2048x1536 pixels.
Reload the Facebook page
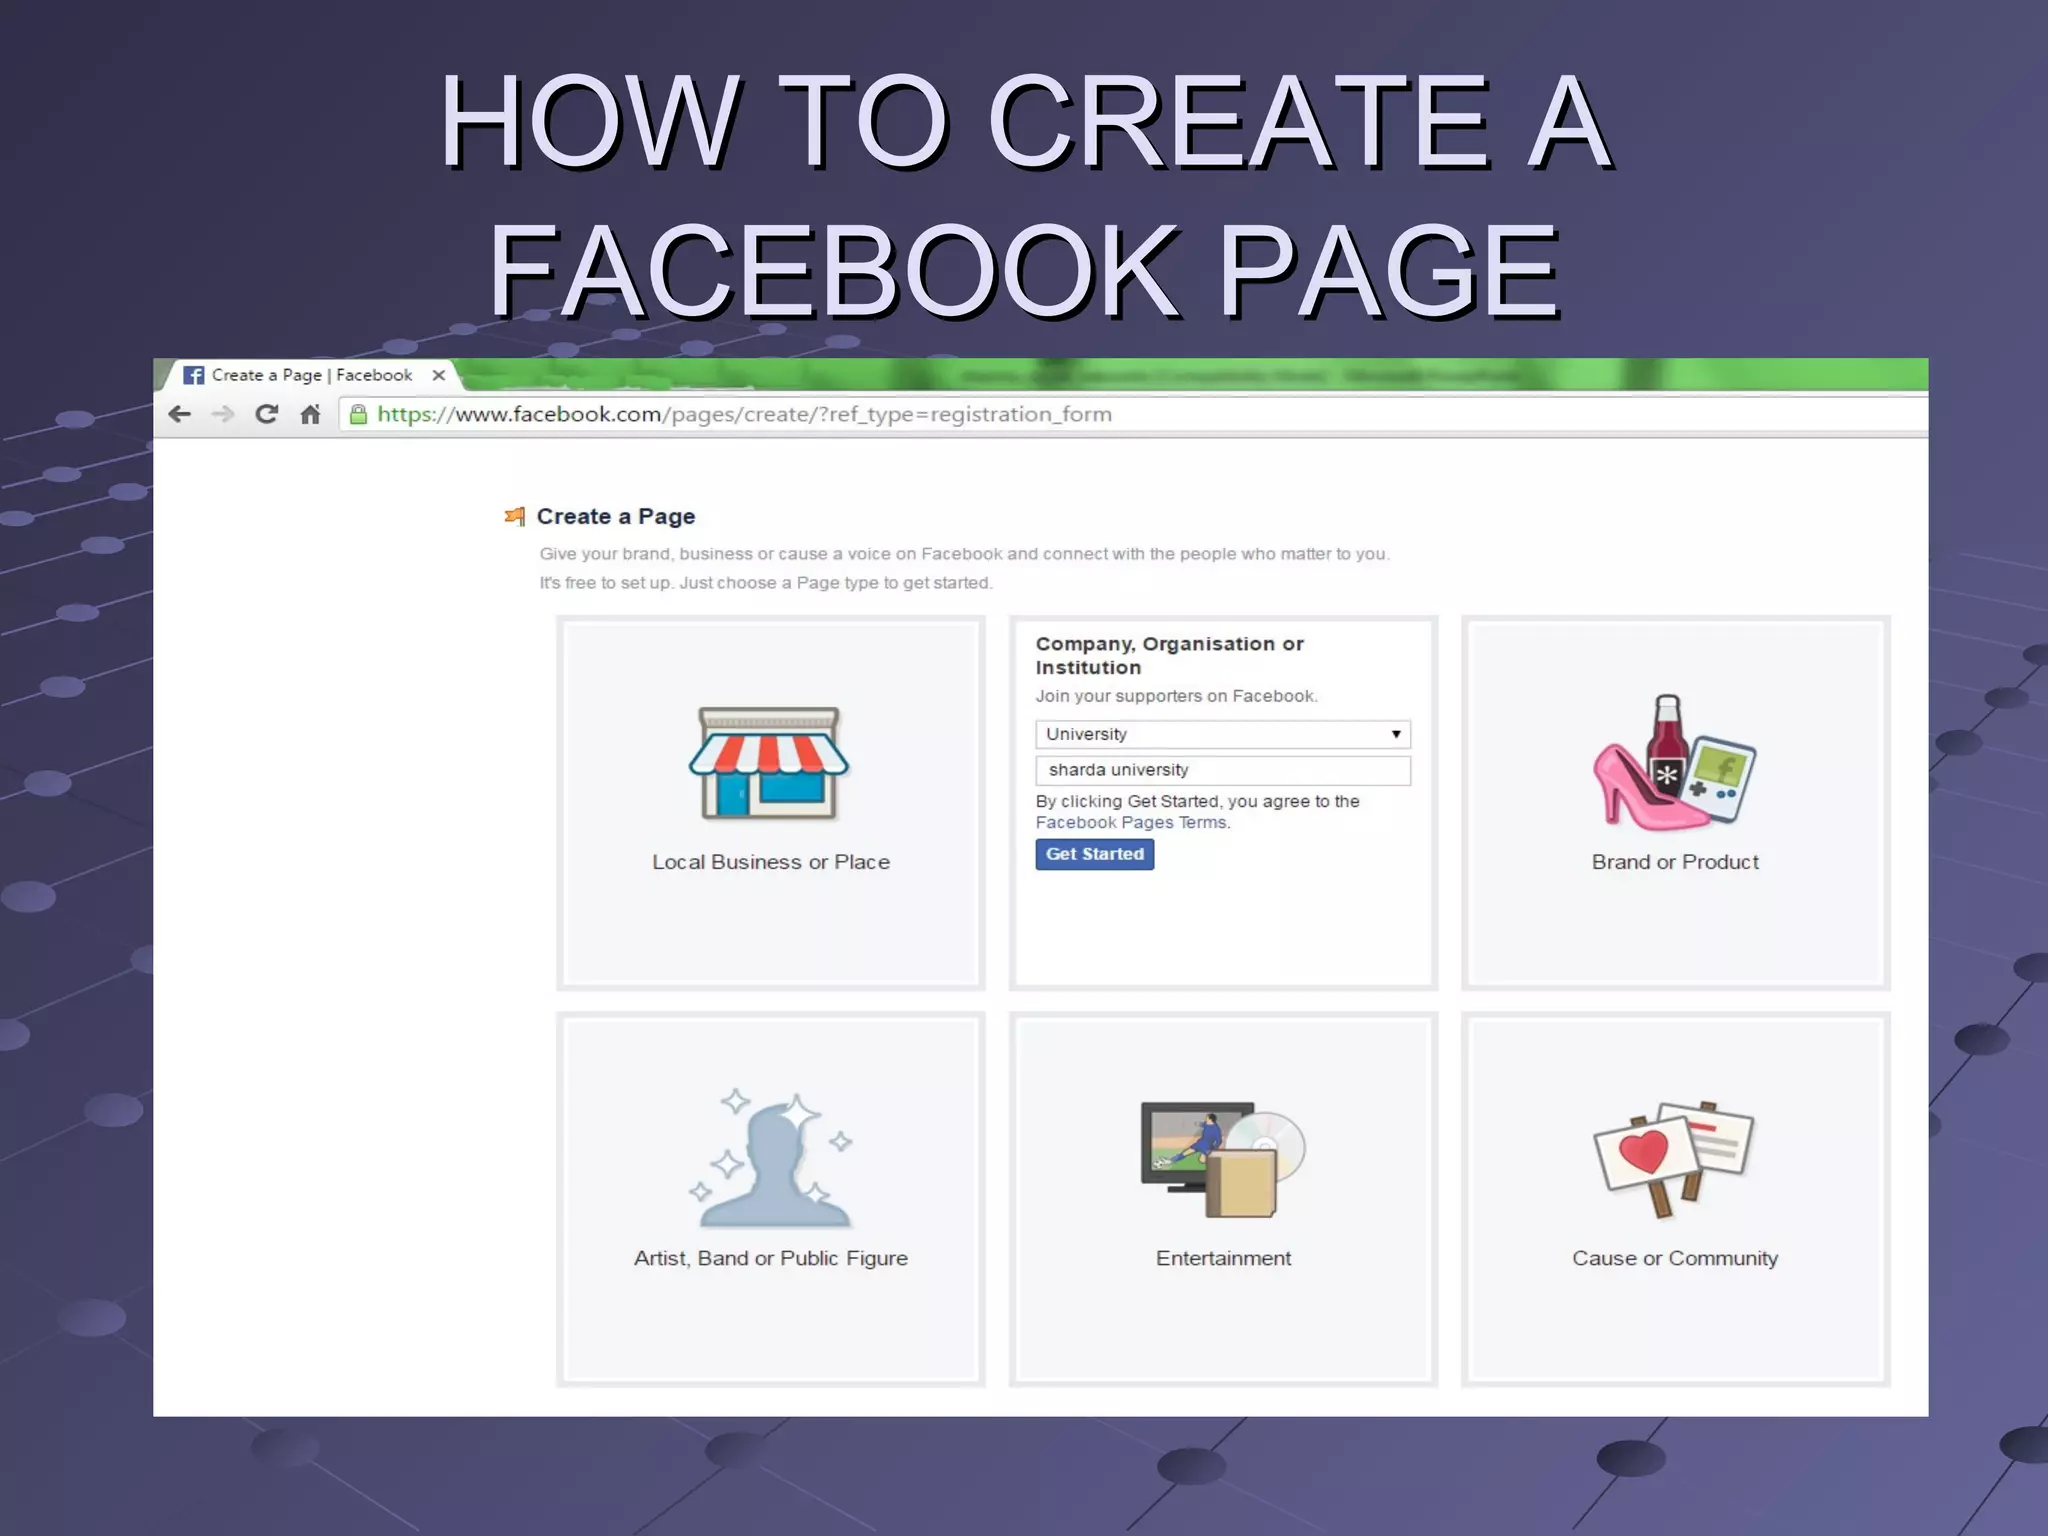pos(266,414)
